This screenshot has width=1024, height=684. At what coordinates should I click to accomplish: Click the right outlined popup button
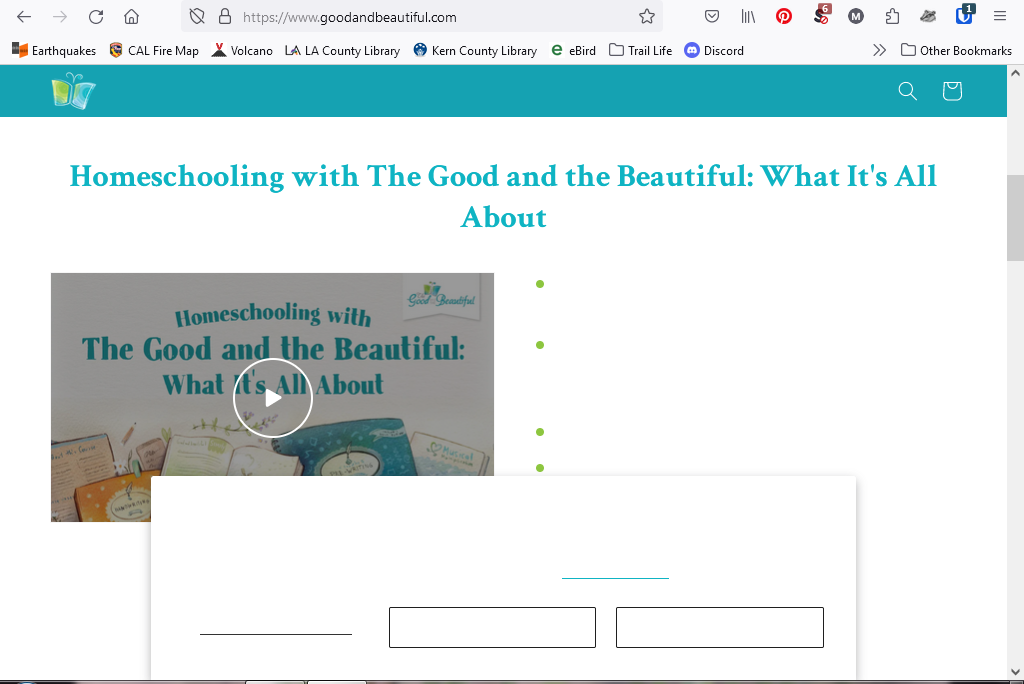click(720, 627)
